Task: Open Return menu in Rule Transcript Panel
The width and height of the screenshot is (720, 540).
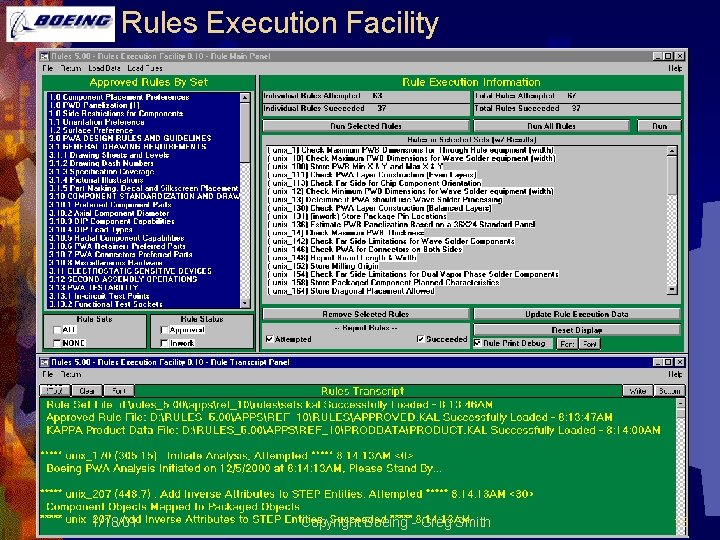Action: [71, 374]
